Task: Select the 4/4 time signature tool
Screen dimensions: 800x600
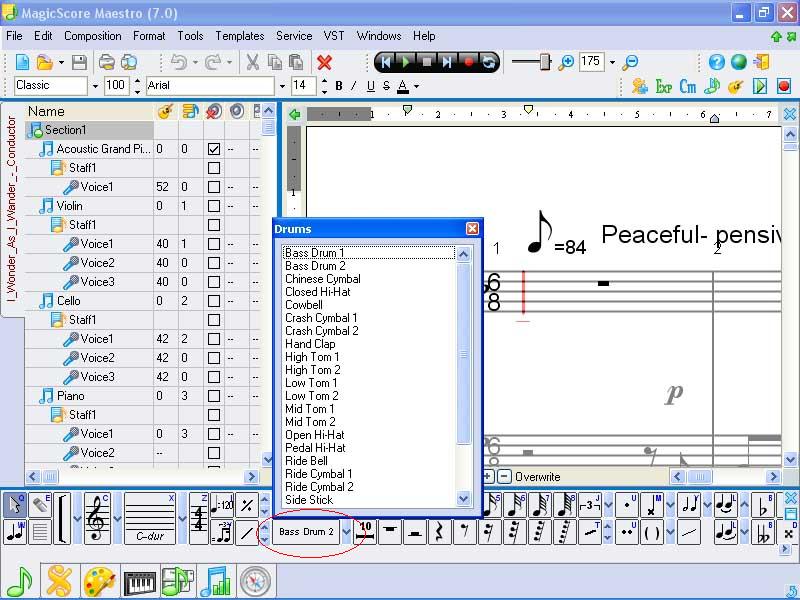Action: coord(199,518)
